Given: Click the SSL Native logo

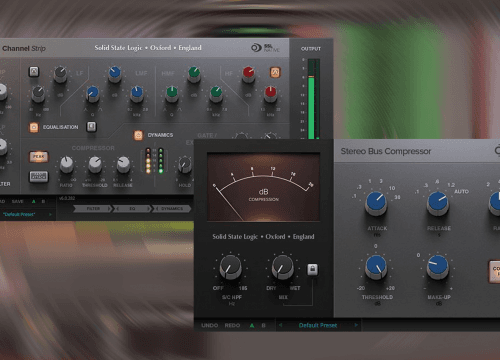Looking at the screenshot, I should (265, 48).
